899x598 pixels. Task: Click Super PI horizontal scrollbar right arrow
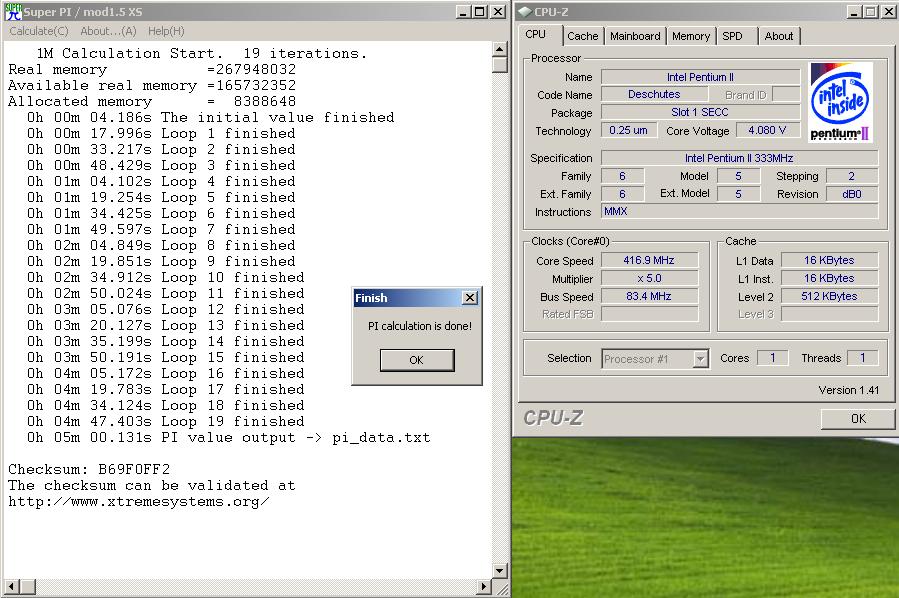(x=484, y=587)
